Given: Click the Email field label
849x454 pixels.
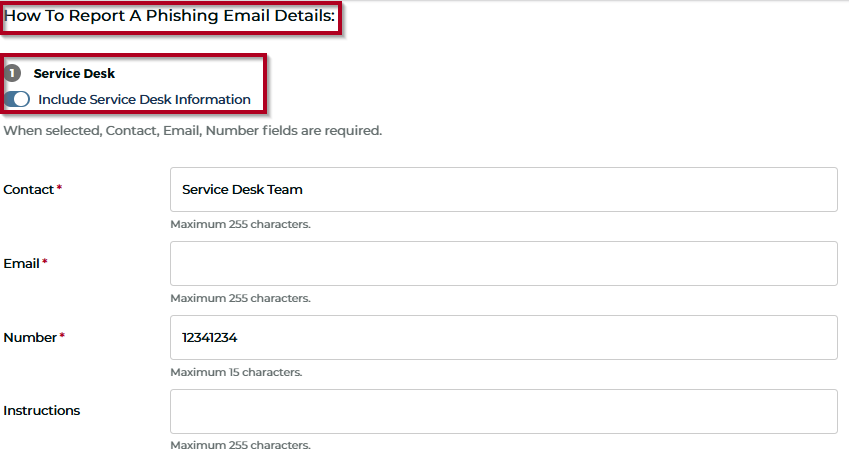Looking at the screenshot, I should coord(21,263).
